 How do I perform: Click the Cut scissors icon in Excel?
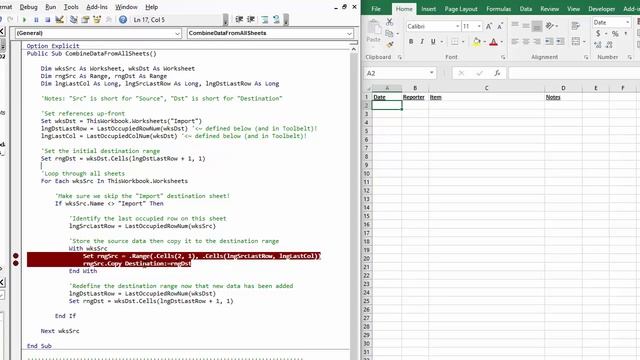[x=389, y=22]
